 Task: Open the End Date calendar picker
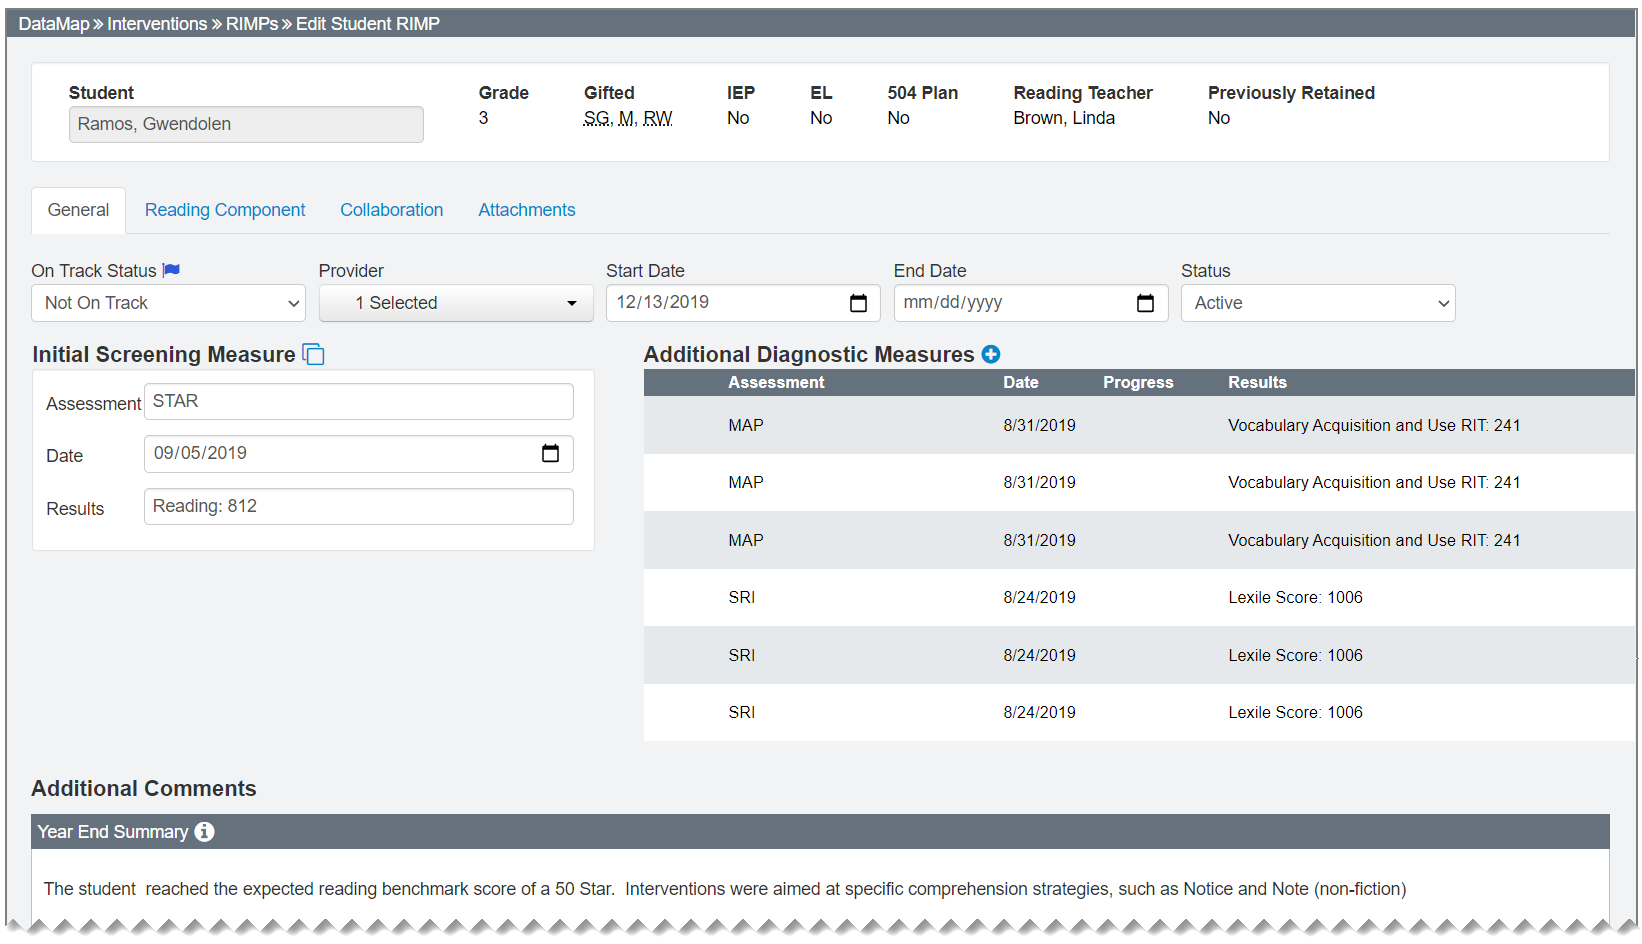[x=1145, y=303]
